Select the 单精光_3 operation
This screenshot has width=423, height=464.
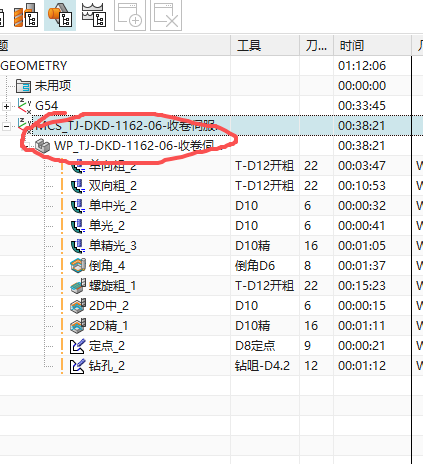[x=112, y=246]
